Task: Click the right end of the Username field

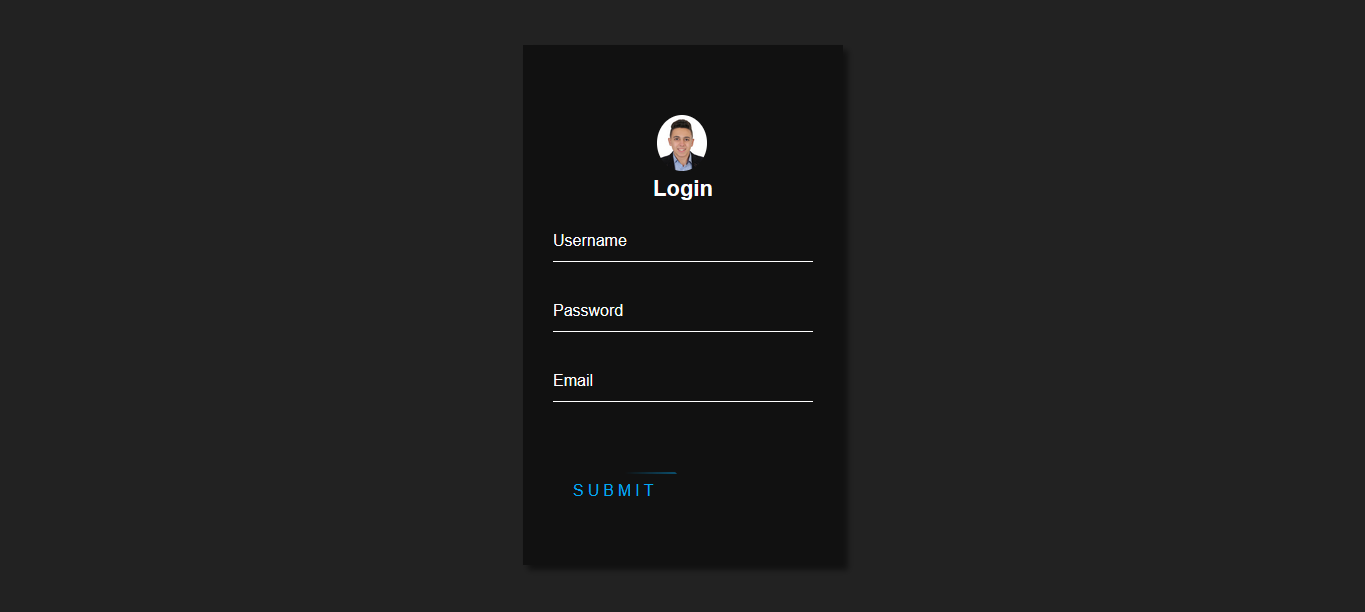Action: click(x=800, y=241)
